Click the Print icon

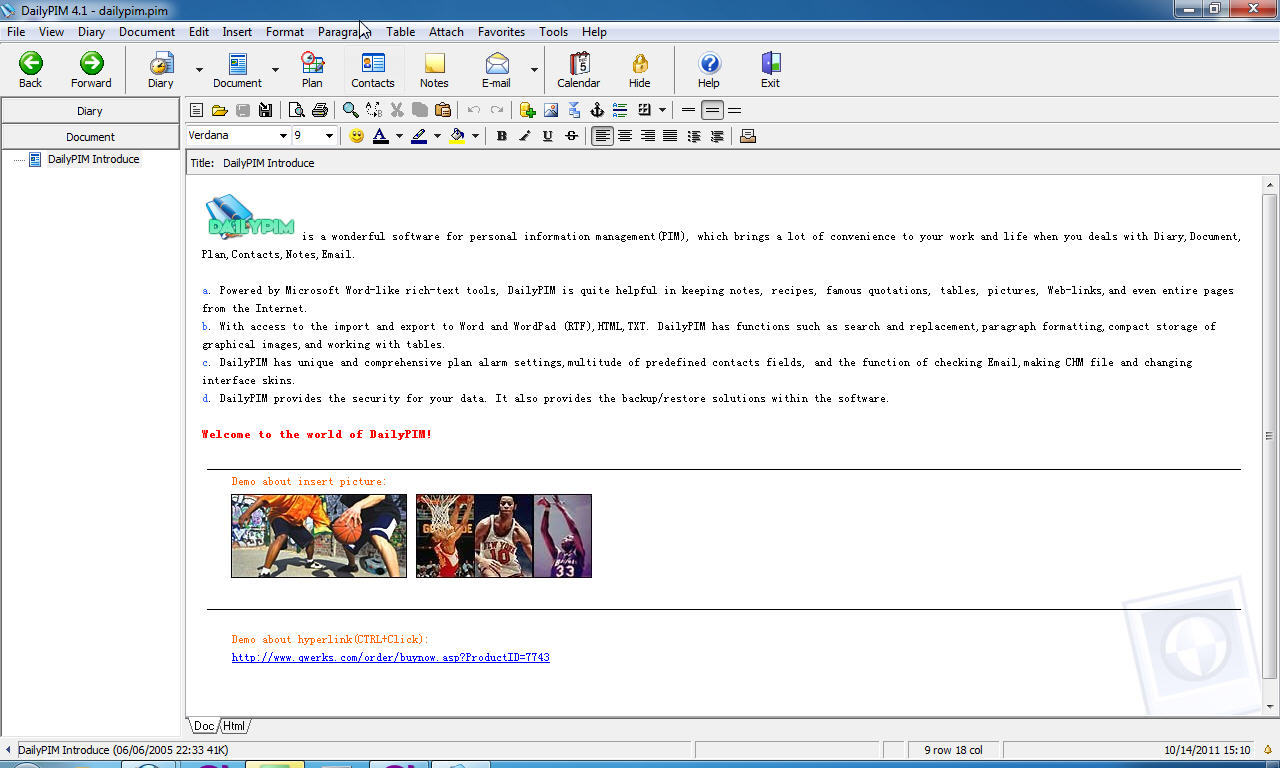tap(319, 110)
